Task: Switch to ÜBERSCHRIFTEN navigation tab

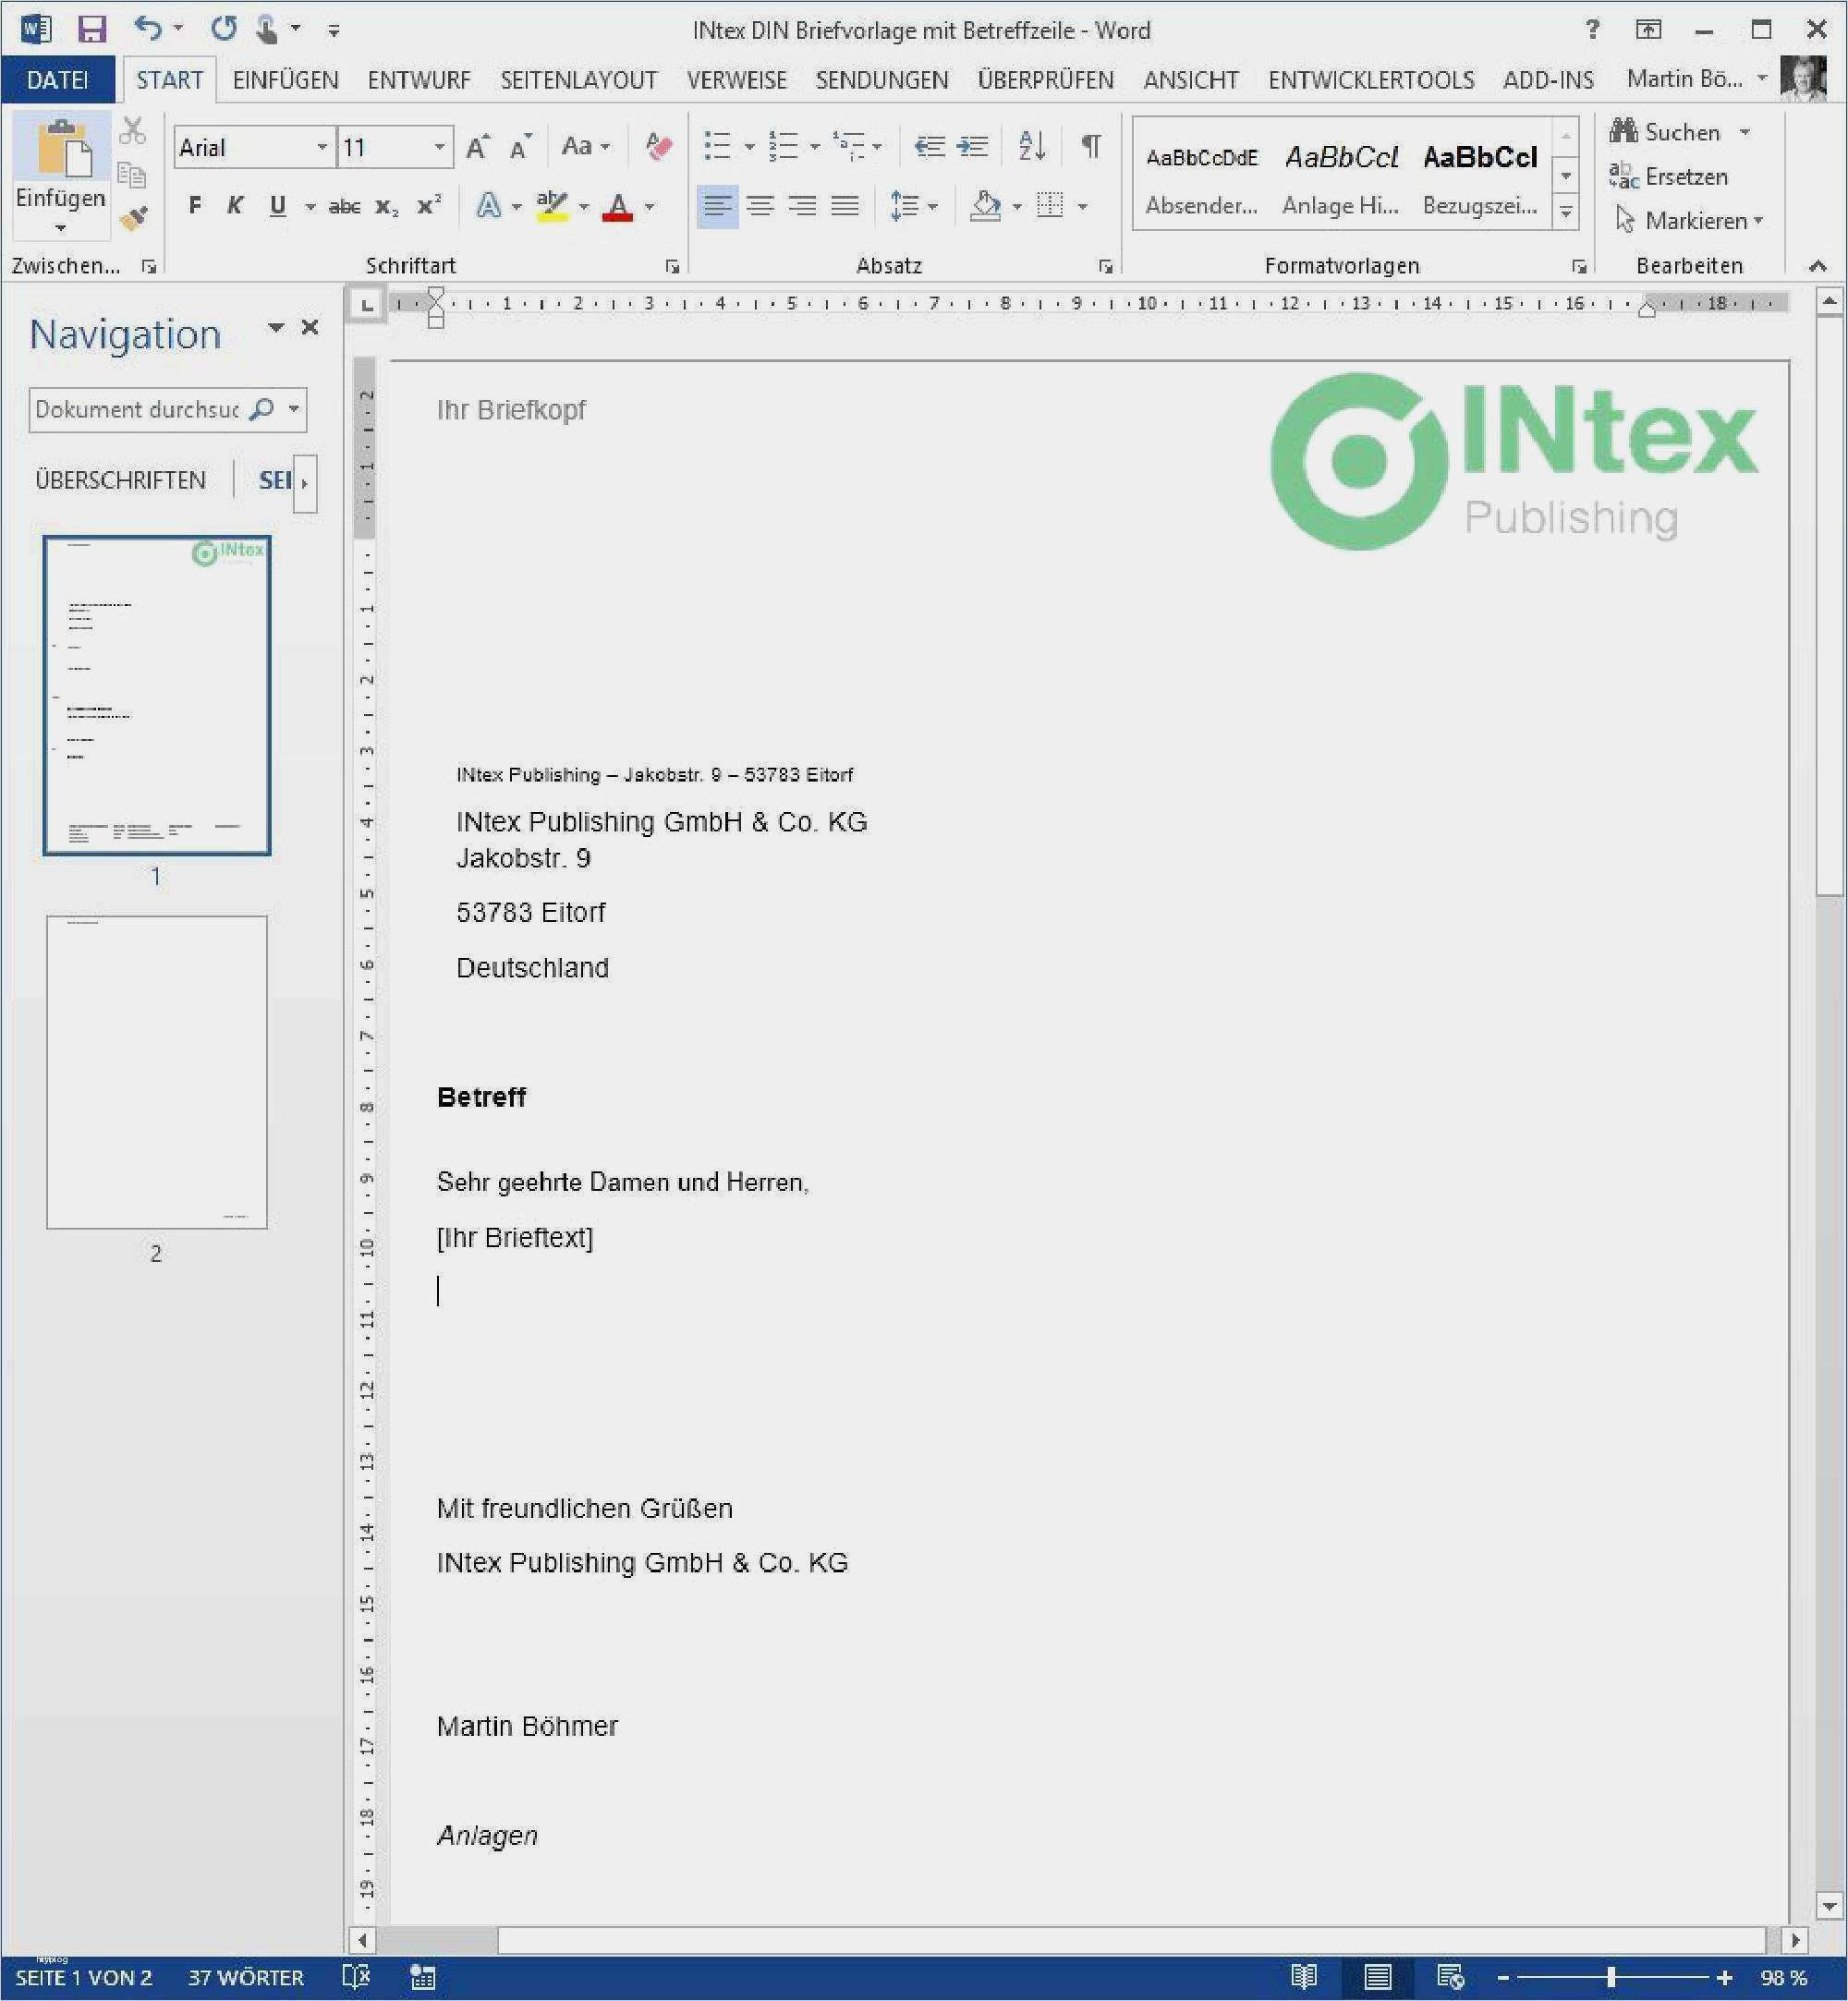Action: [120, 480]
